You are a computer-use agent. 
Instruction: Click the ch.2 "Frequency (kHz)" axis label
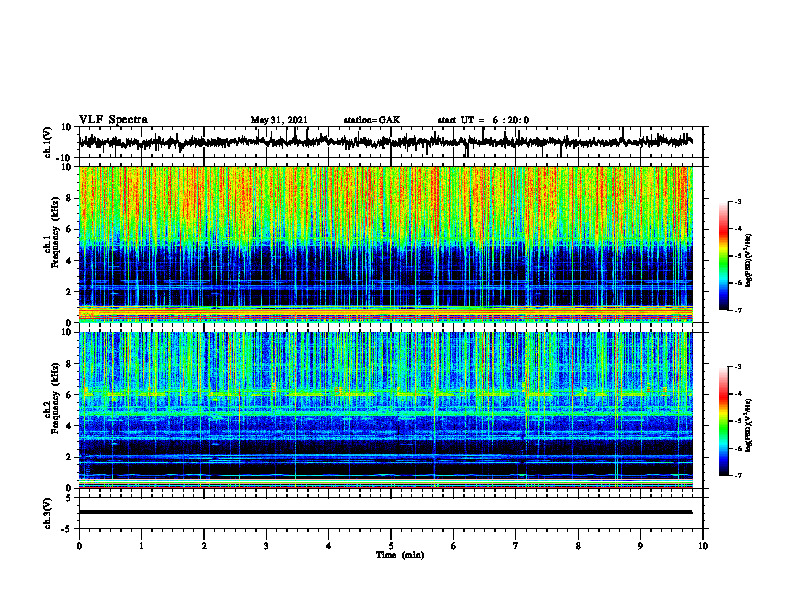click(x=56, y=398)
